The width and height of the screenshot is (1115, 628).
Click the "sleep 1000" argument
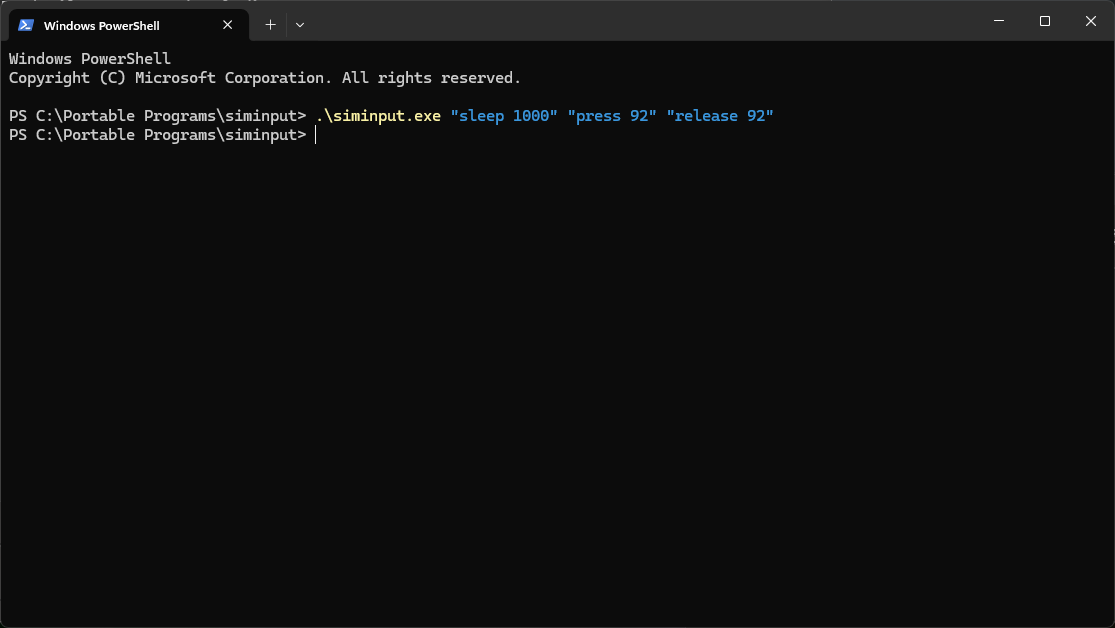coord(504,116)
